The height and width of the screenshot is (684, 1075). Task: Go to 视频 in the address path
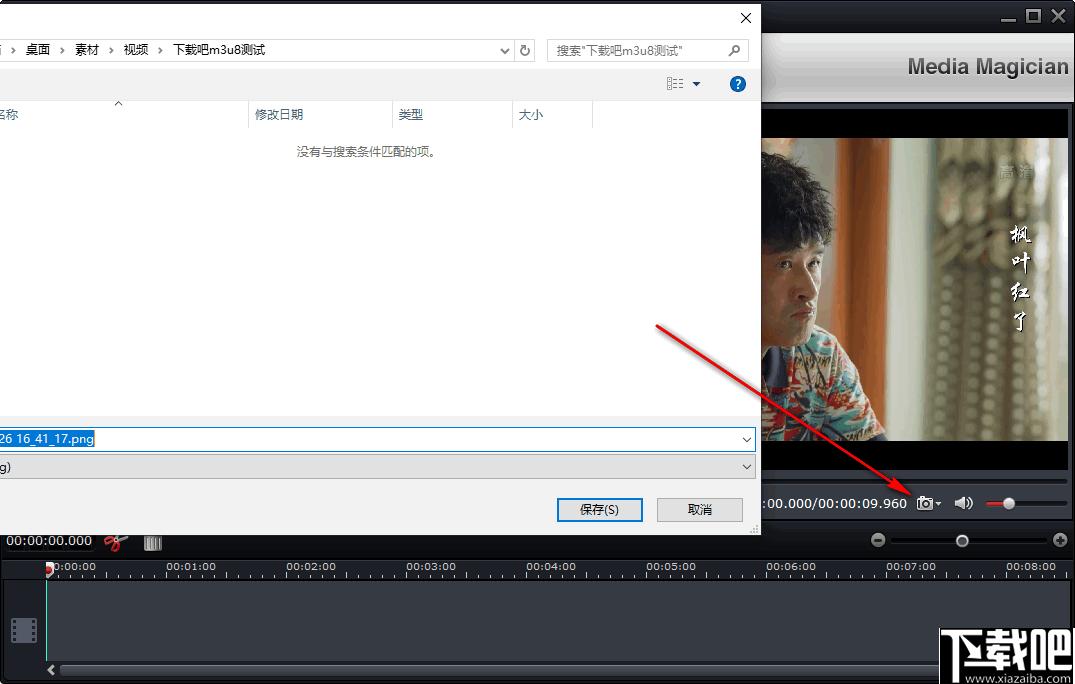point(136,50)
